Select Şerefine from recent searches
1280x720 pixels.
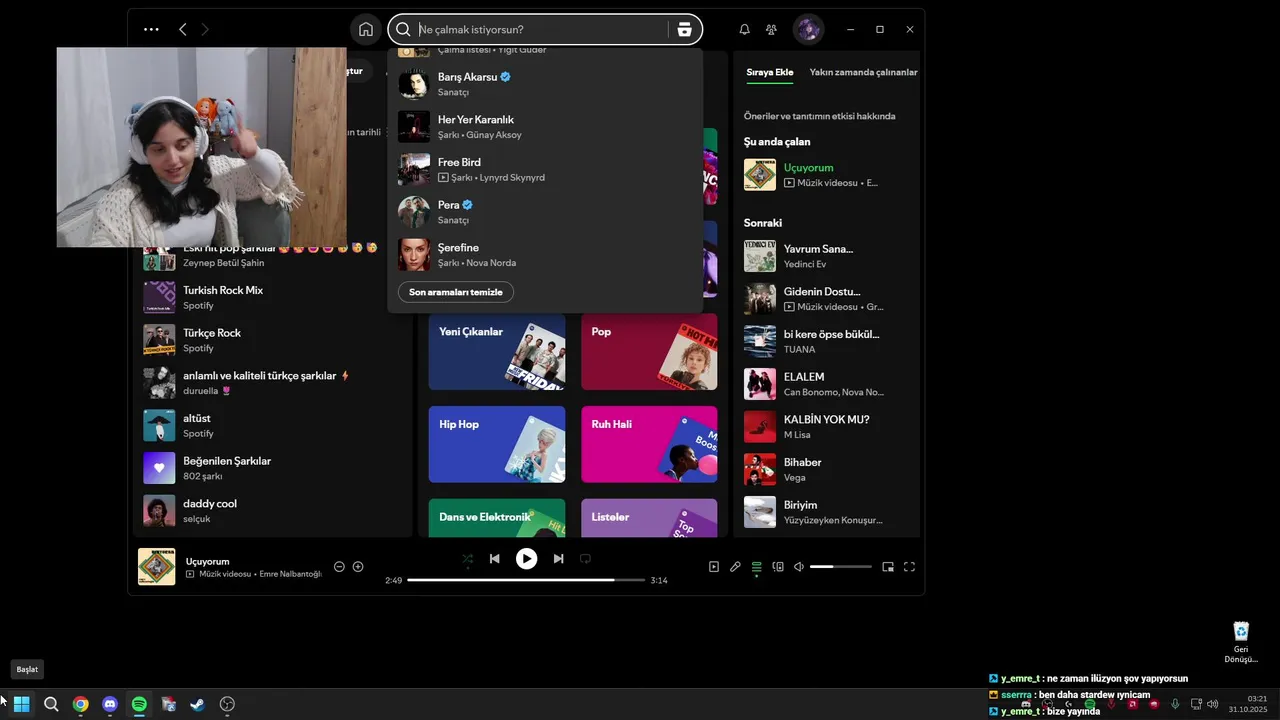pos(545,255)
